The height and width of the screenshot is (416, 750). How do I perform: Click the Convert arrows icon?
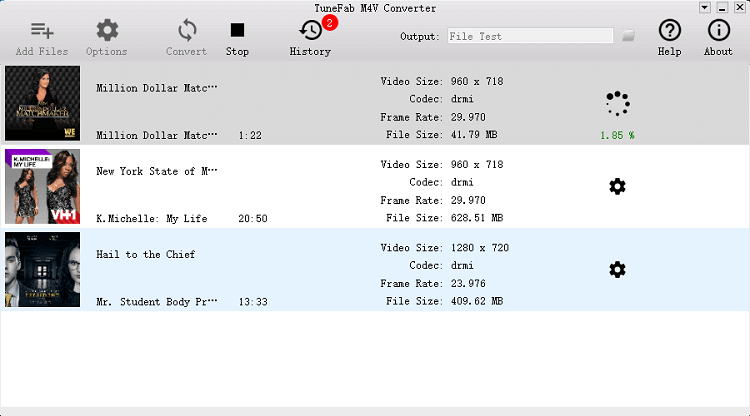point(187,30)
